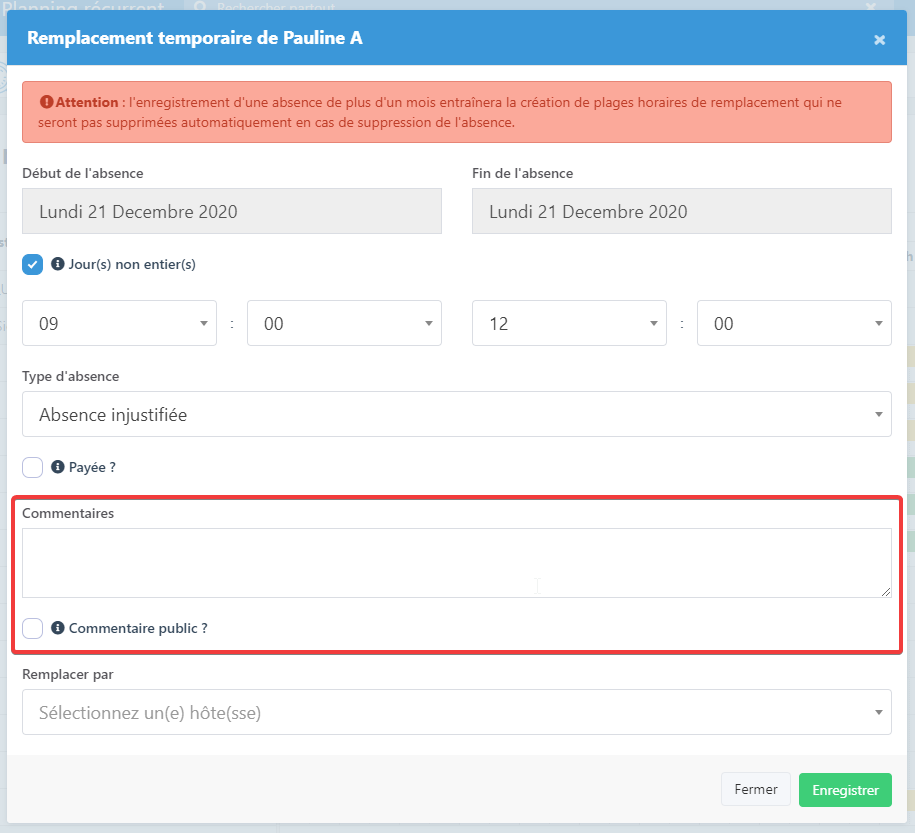Viewport: 915px width, 833px height.
Task: Dismiss the dialog with the X icon
Action: pos(879,40)
